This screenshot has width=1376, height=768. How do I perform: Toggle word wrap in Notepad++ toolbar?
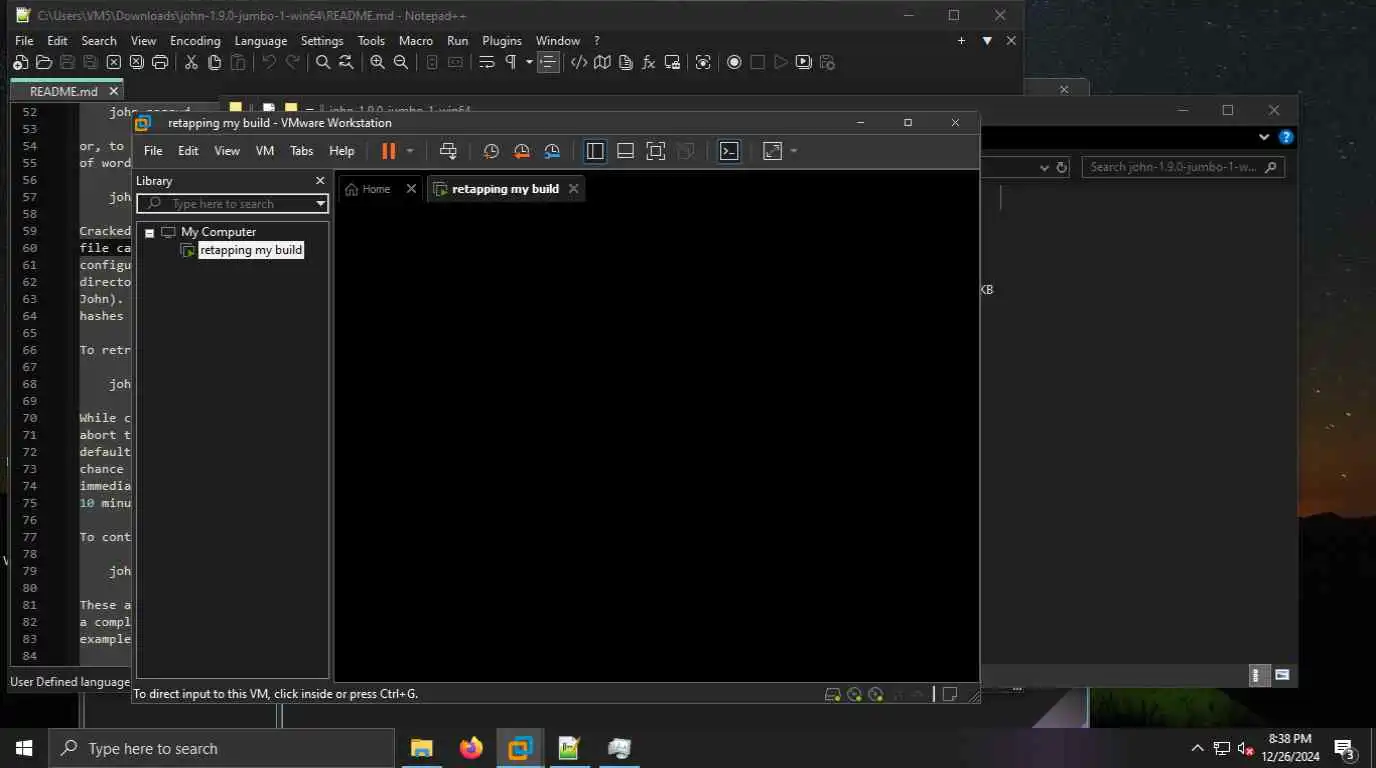click(487, 62)
